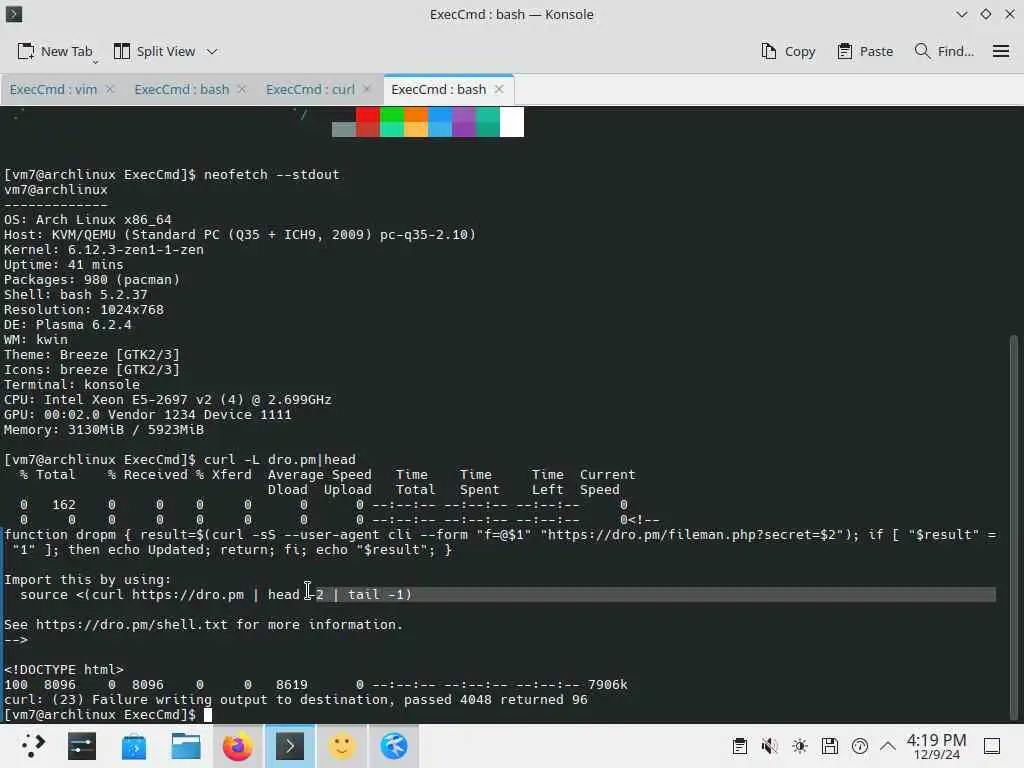Open the removable disk tray icon

[x=830, y=746]
